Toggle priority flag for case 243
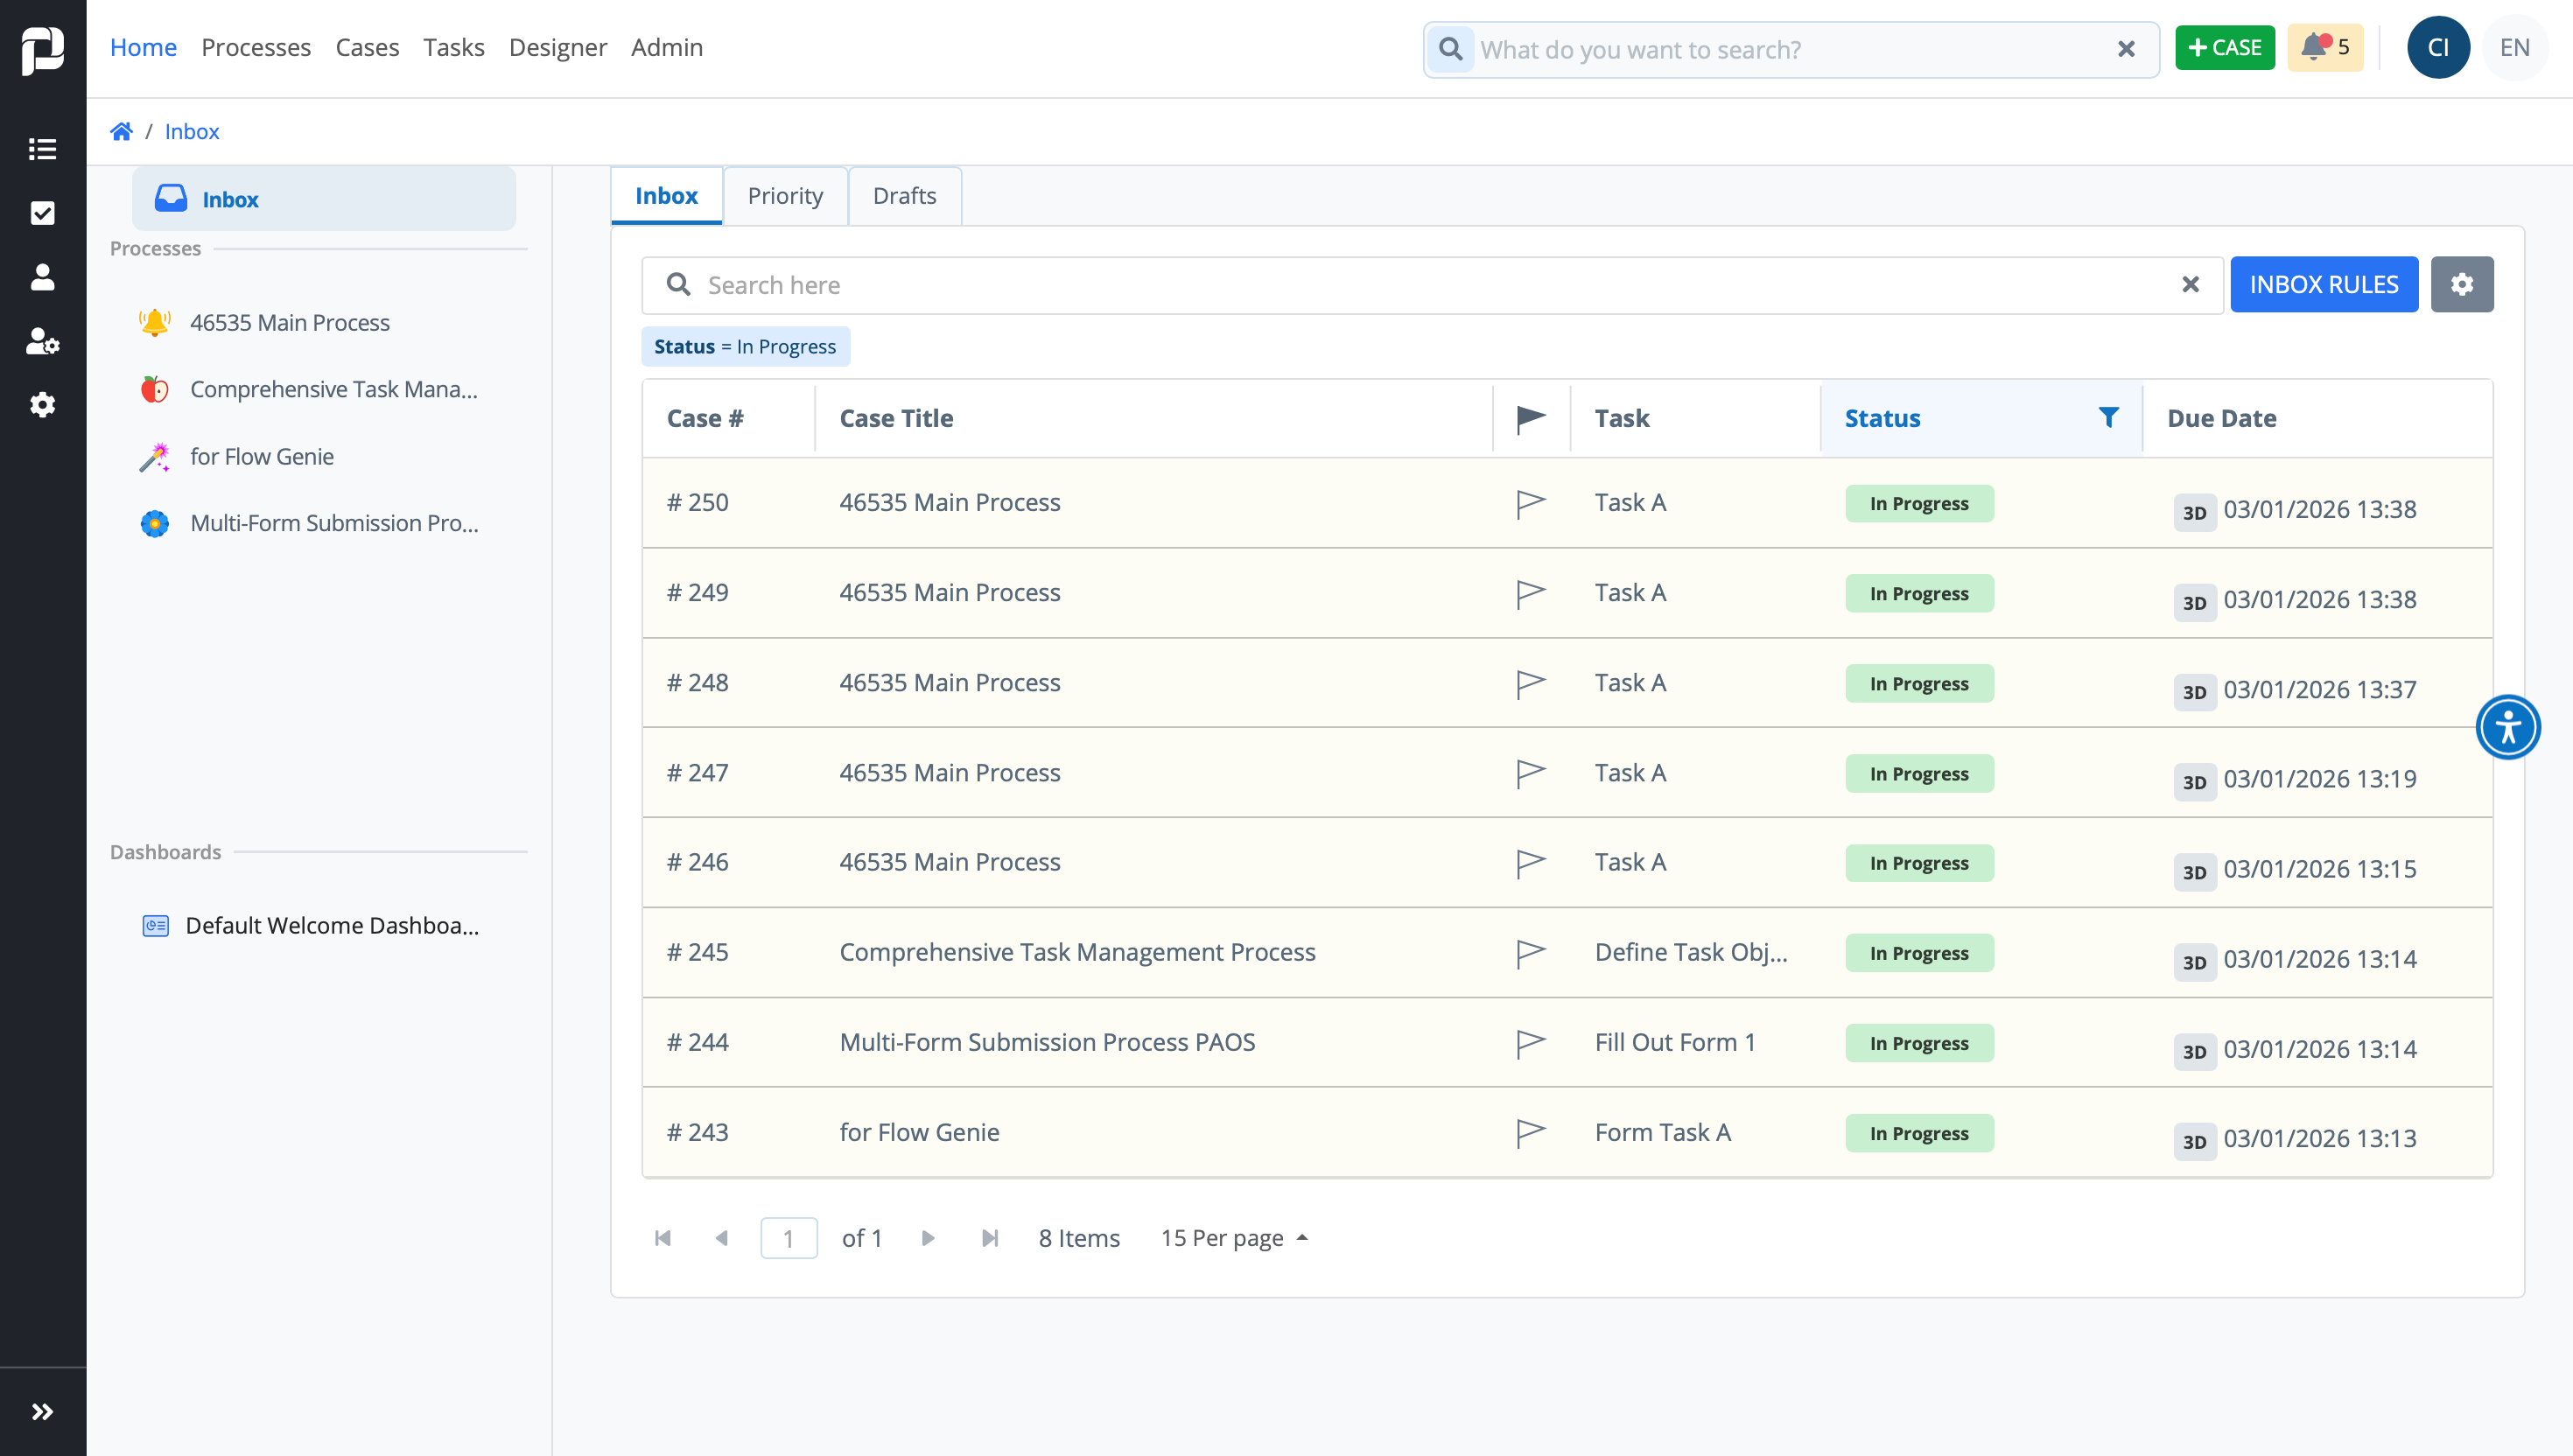Screen dimensions: 2573x1456 1529,1132
